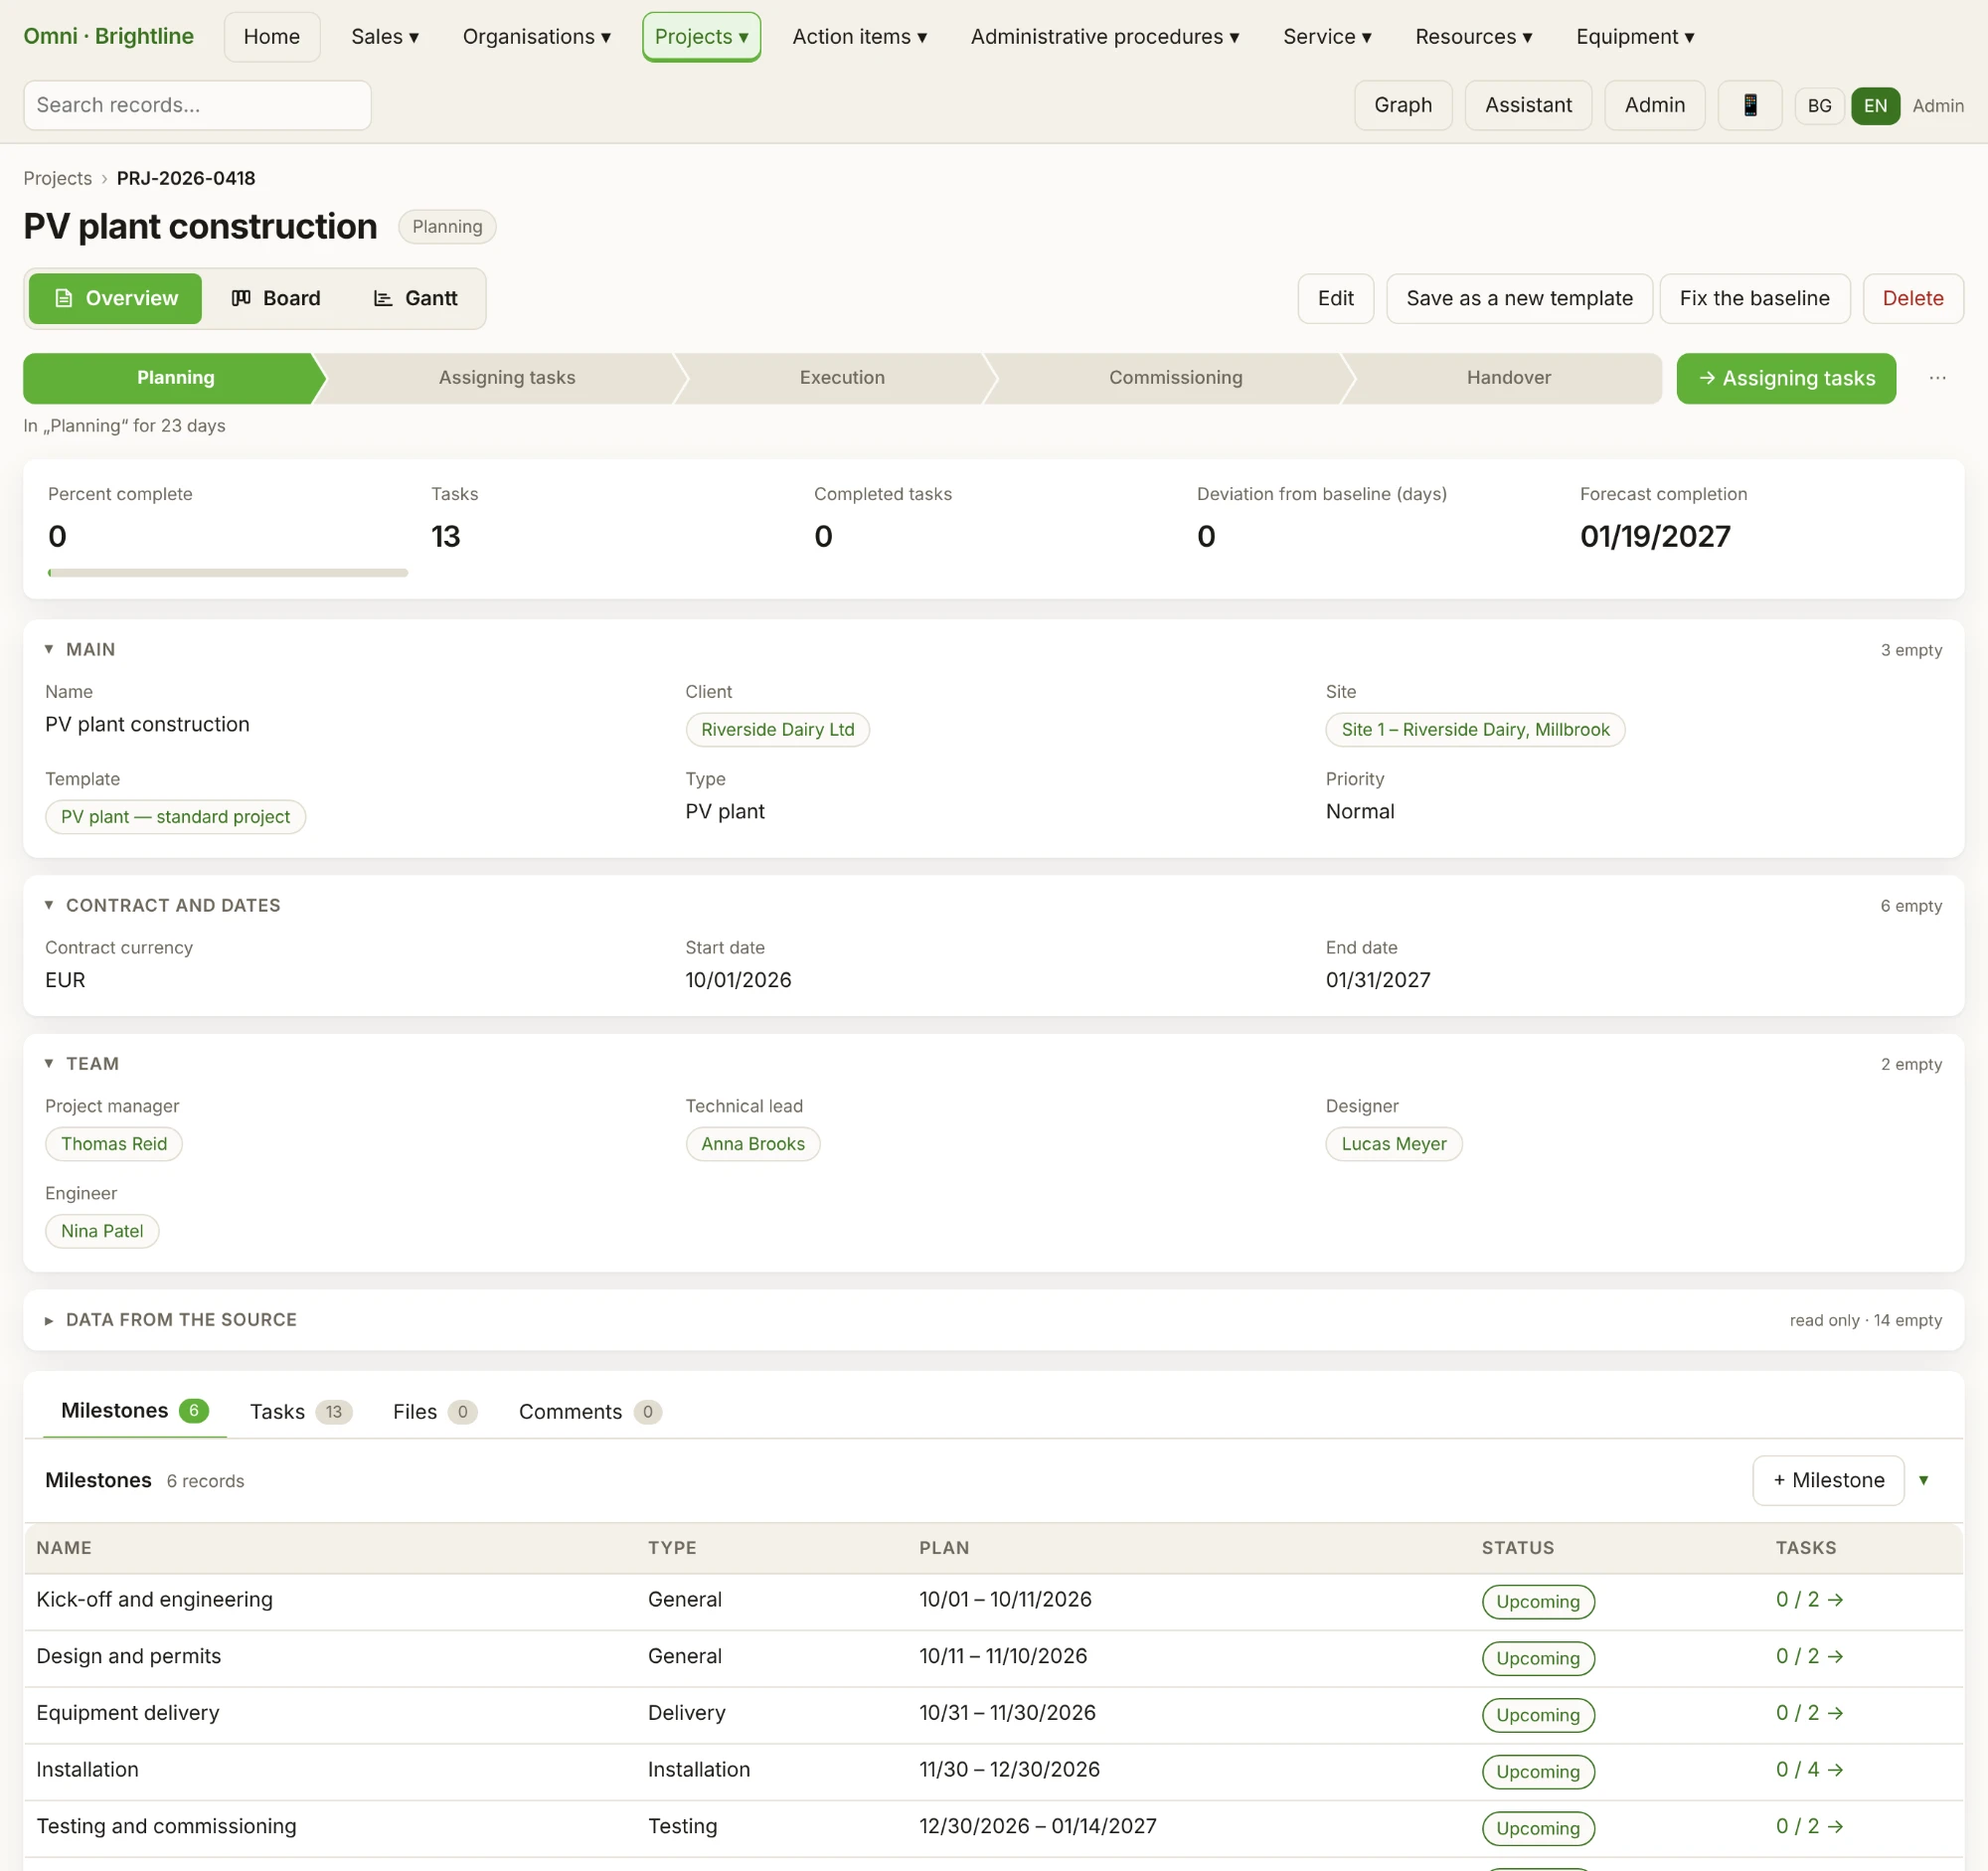Click Fix the baseline button
This screenshot has height=1871, width=1988.
[x=1754, y=298]
